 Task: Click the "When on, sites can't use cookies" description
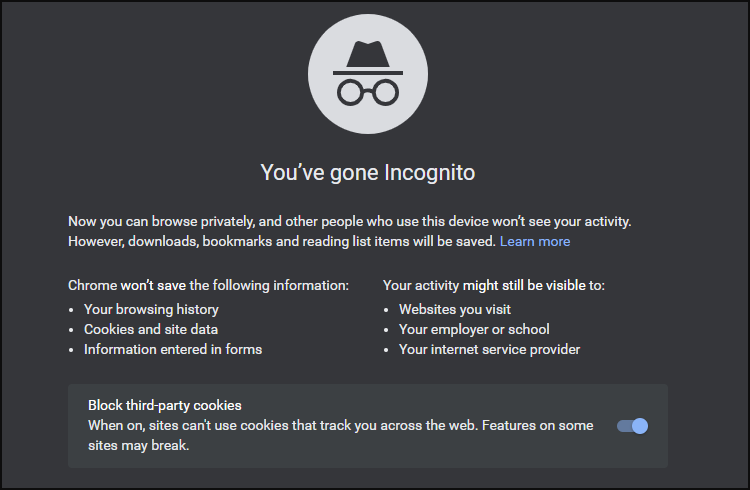[x=340, y=425]
